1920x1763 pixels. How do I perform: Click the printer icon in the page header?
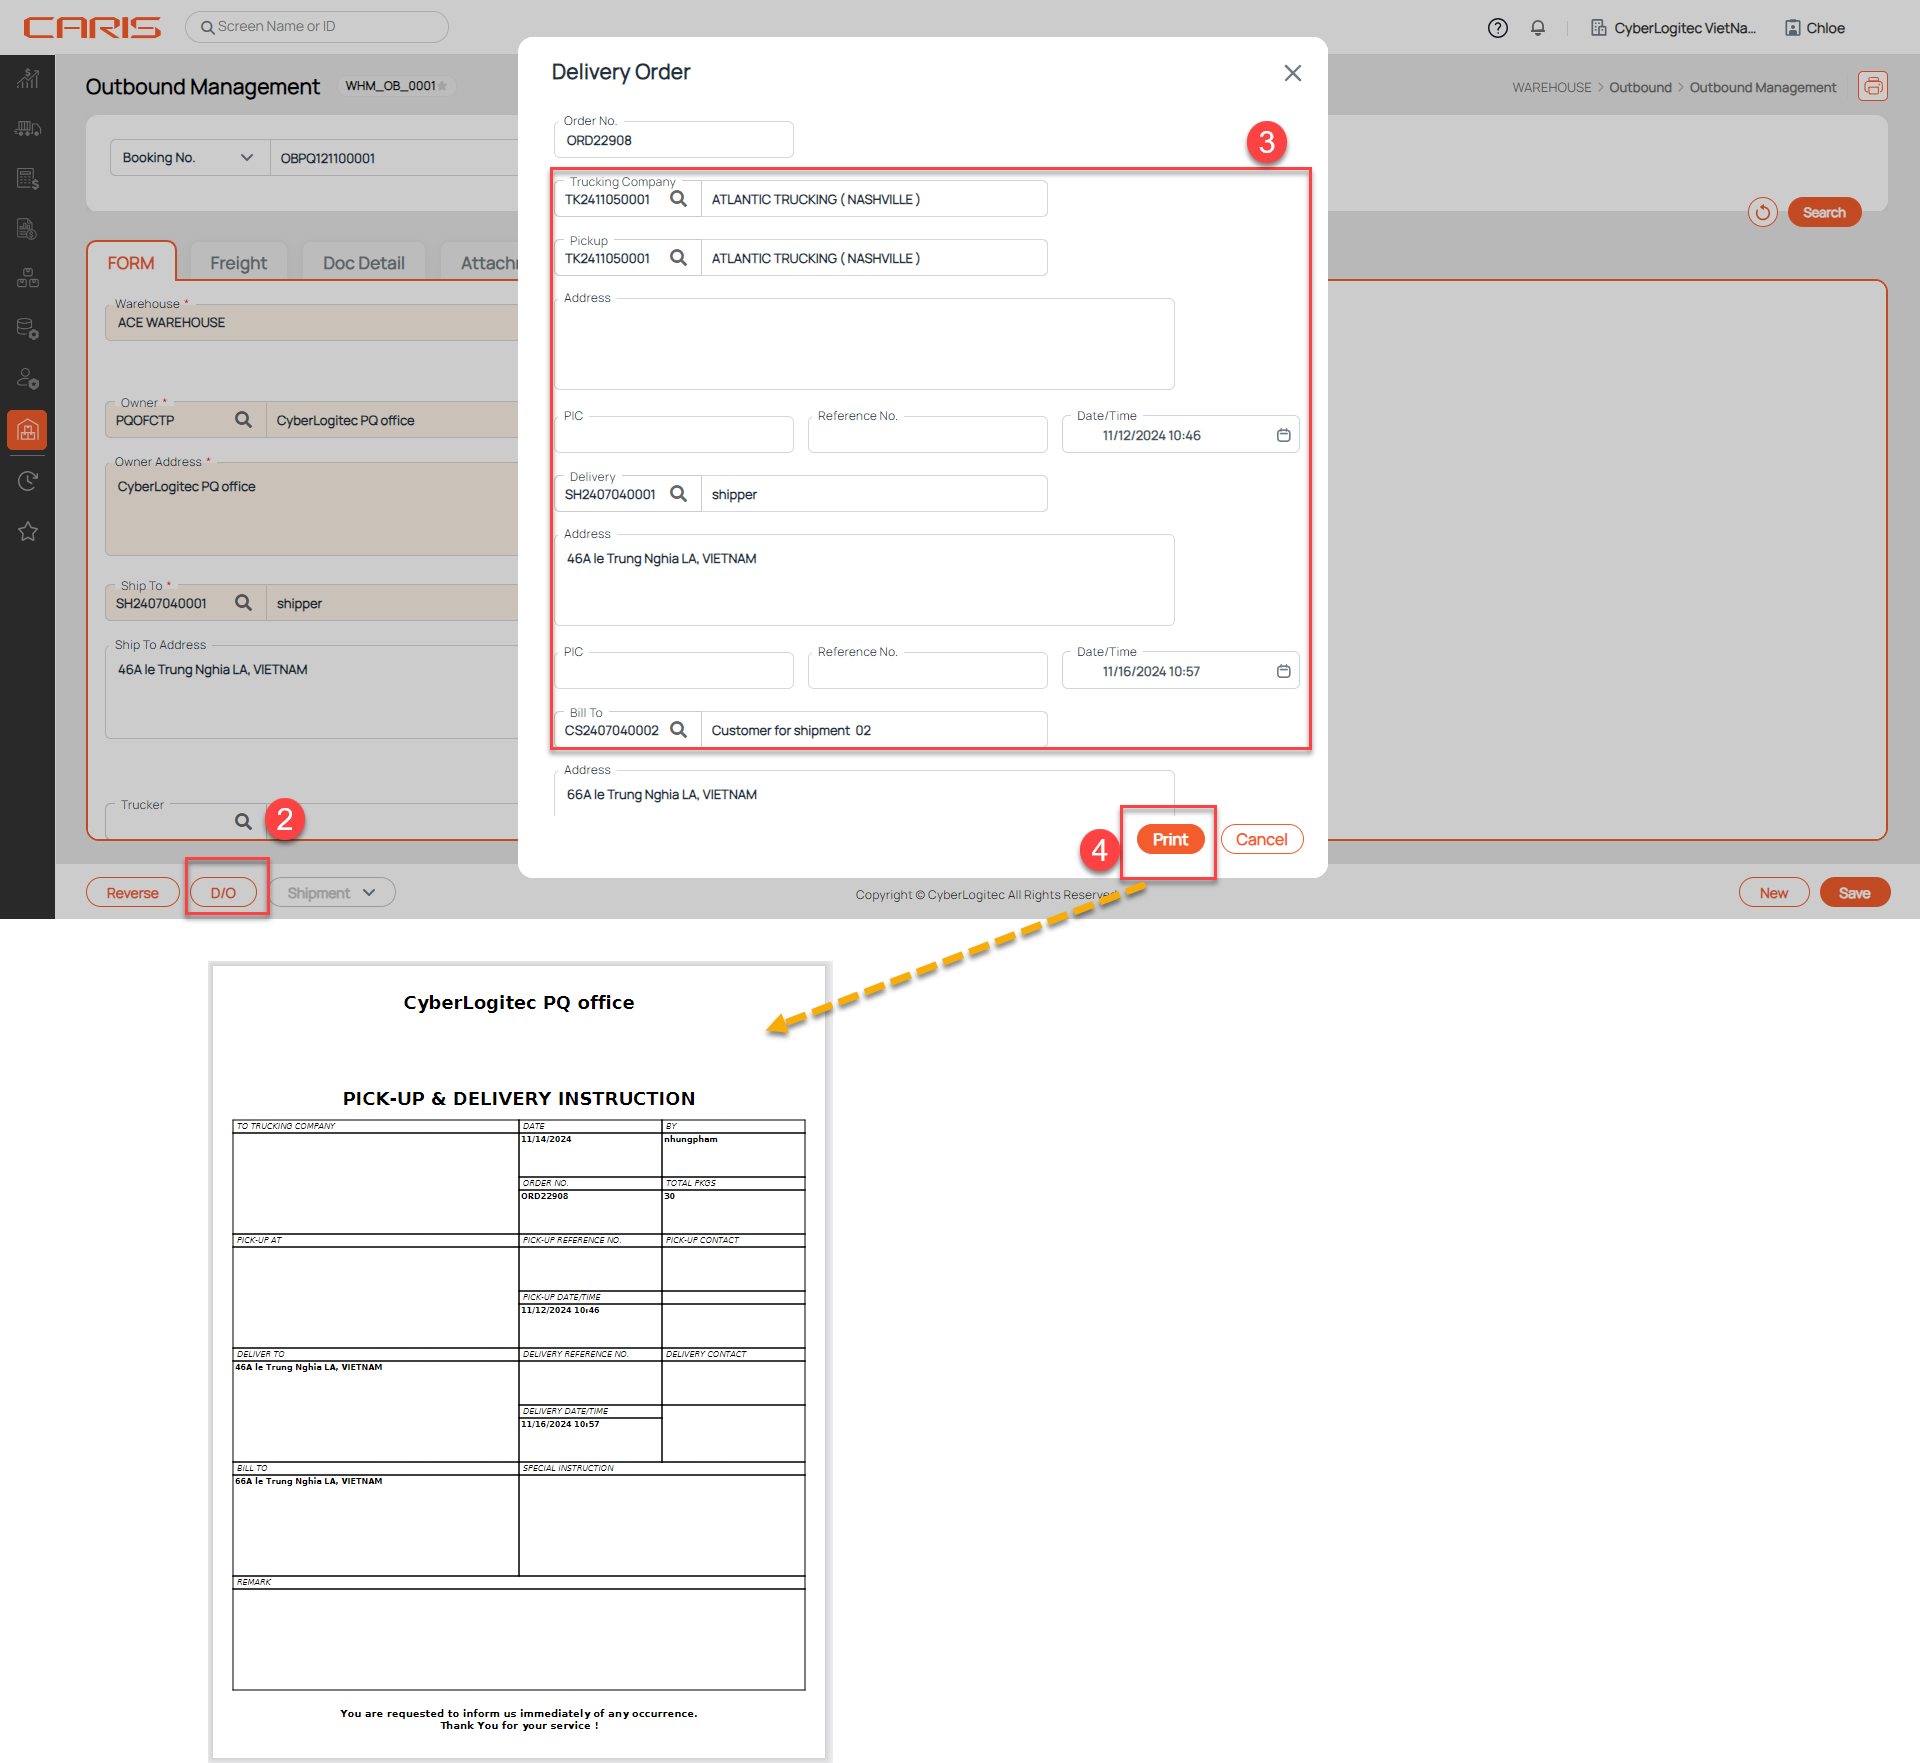pos(1873,86)
